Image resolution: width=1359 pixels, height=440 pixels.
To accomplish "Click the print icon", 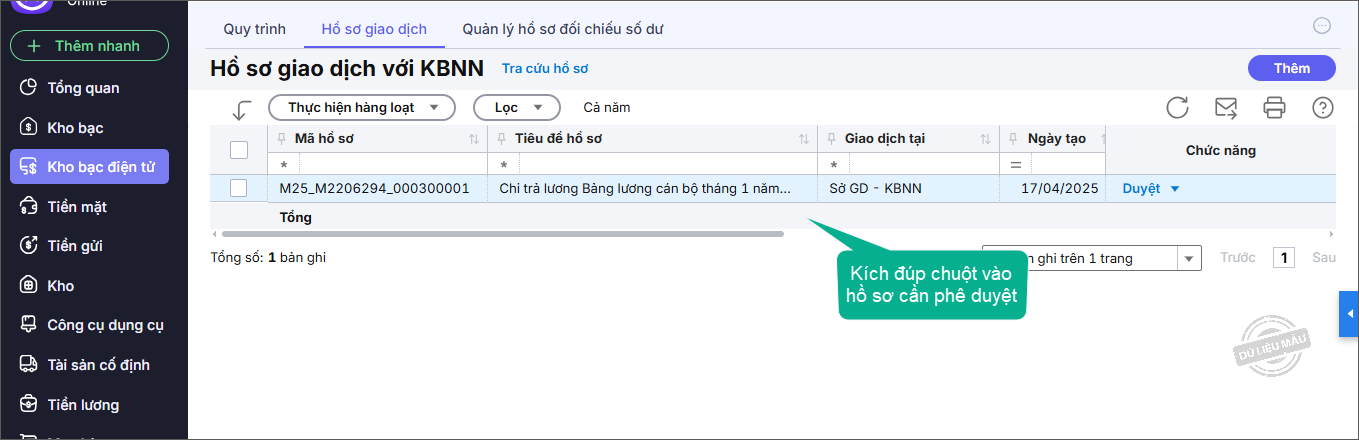I will 1274,107.
